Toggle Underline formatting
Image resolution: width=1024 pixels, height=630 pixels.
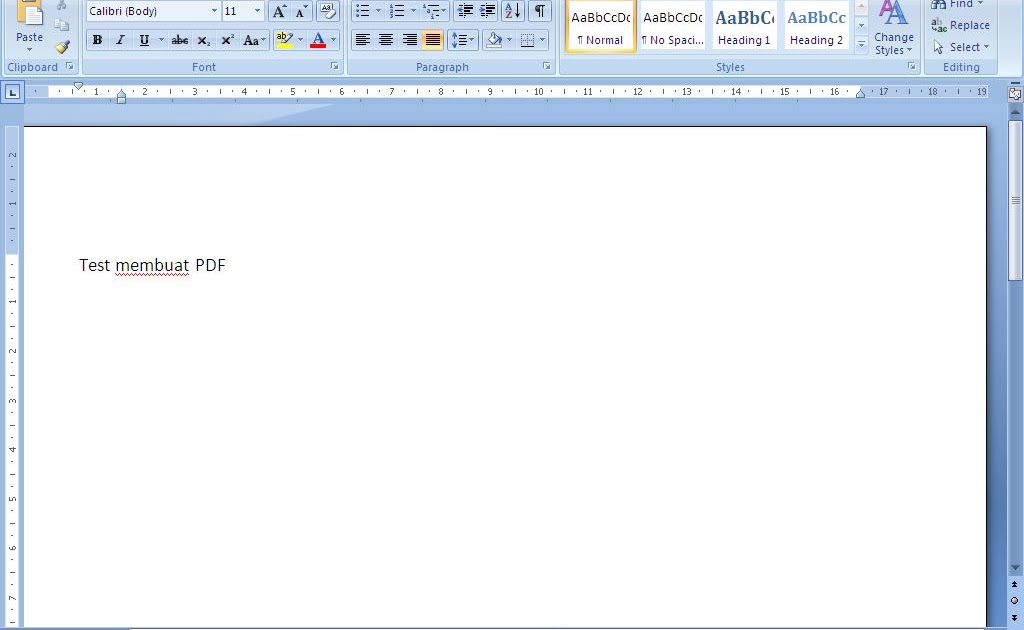(x=144, y=40)
